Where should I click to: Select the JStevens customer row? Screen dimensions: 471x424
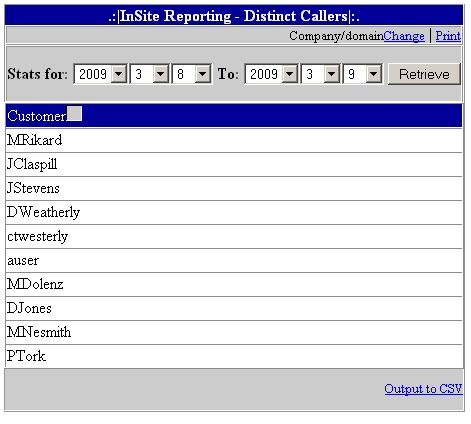pos(234,188)
